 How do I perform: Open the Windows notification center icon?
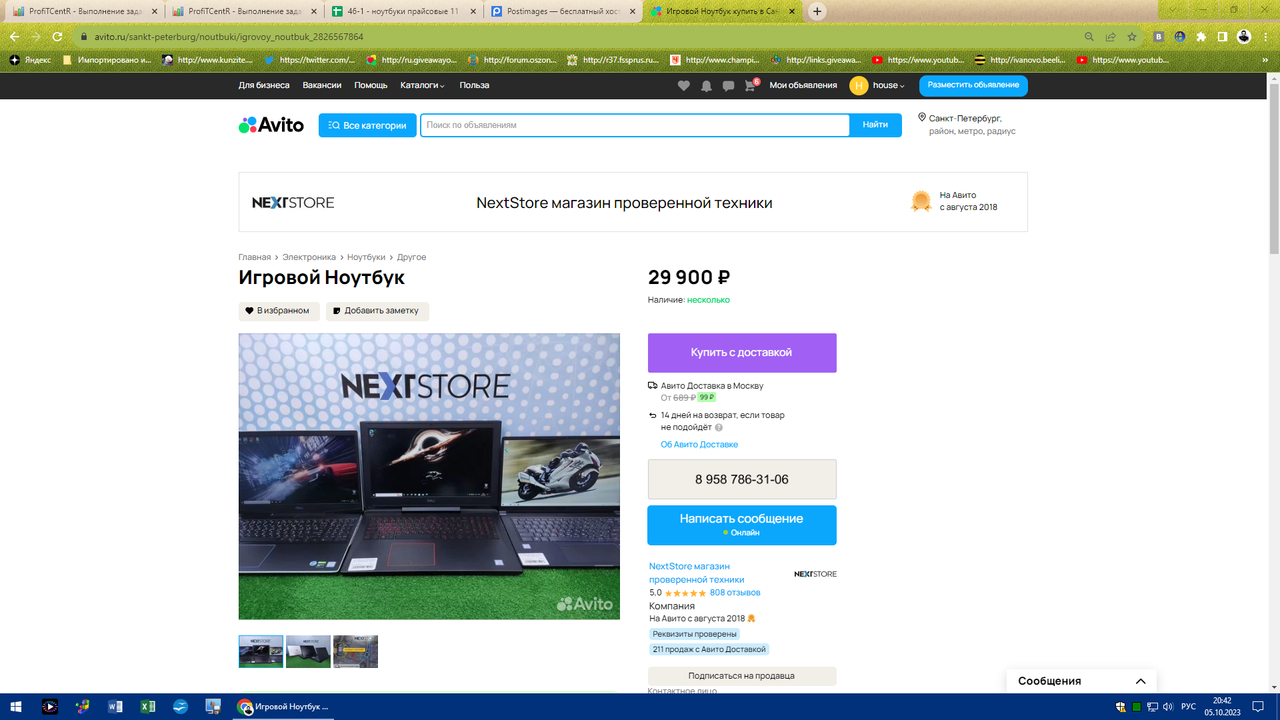click(x=1256, y=707)
